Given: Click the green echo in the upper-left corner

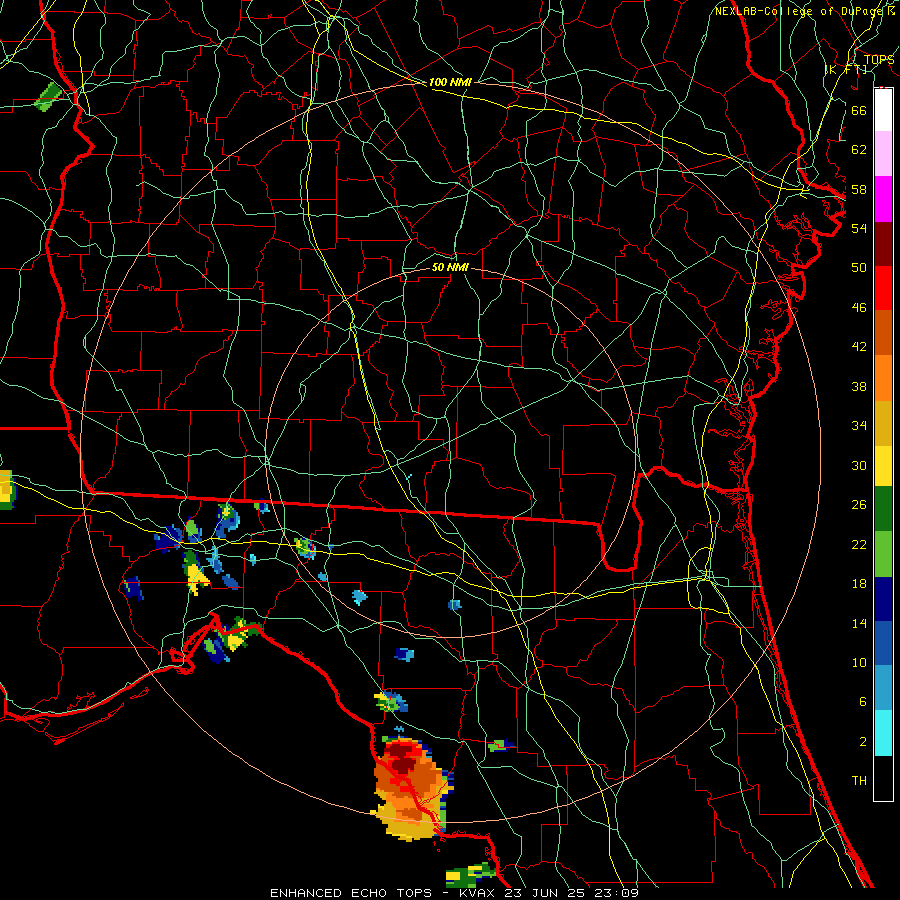Looking at the screenshot, I should click(x=48, y=96).
